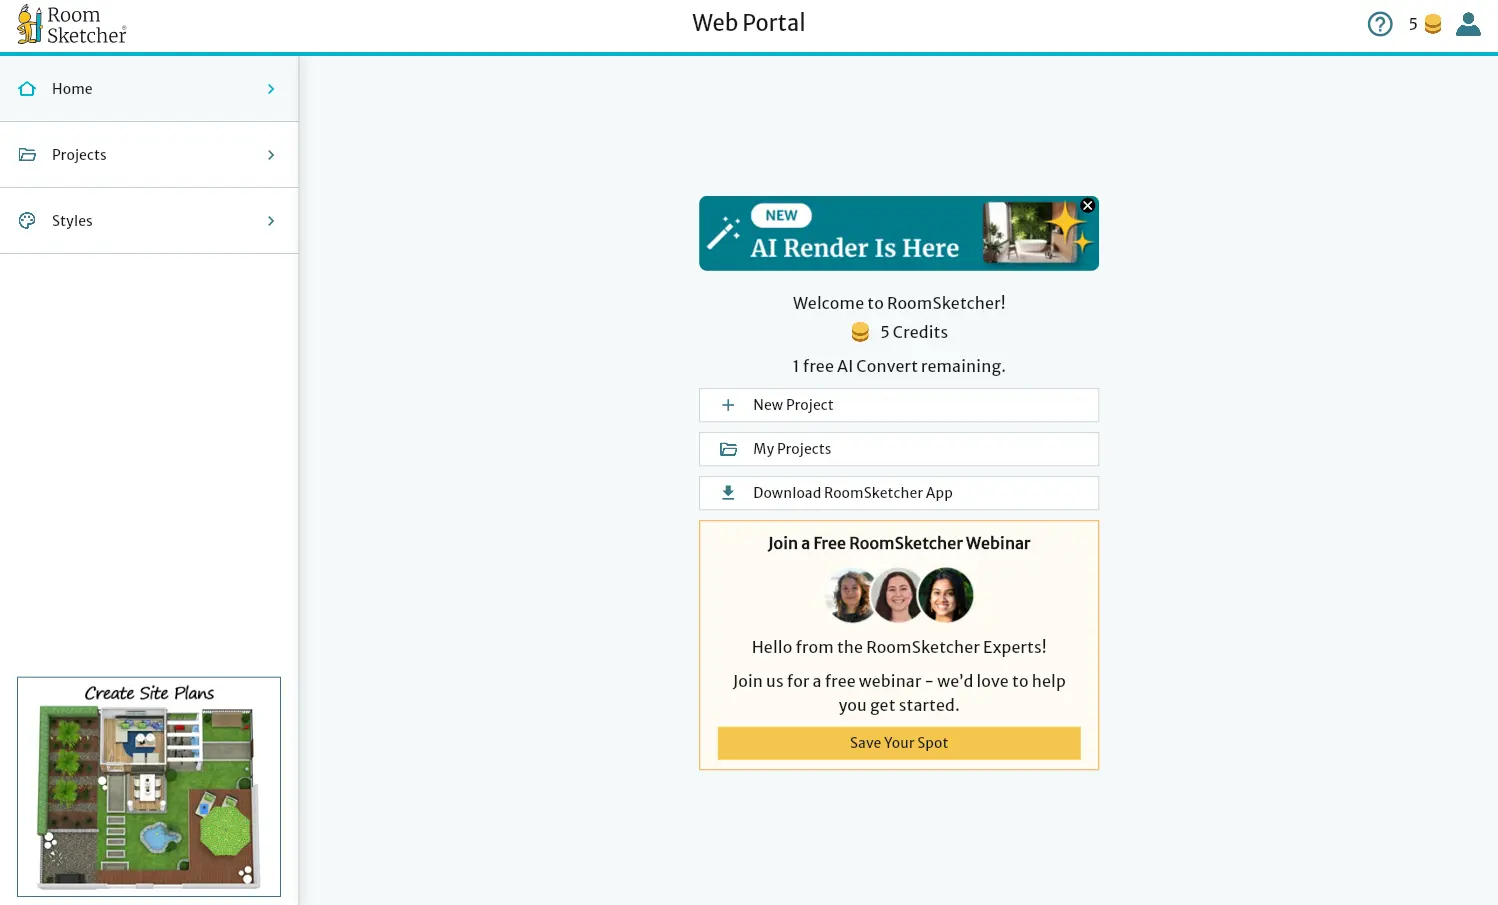Click the magic wand icon on banner
The image size is (1498, 905).
[x=723, y=233]
